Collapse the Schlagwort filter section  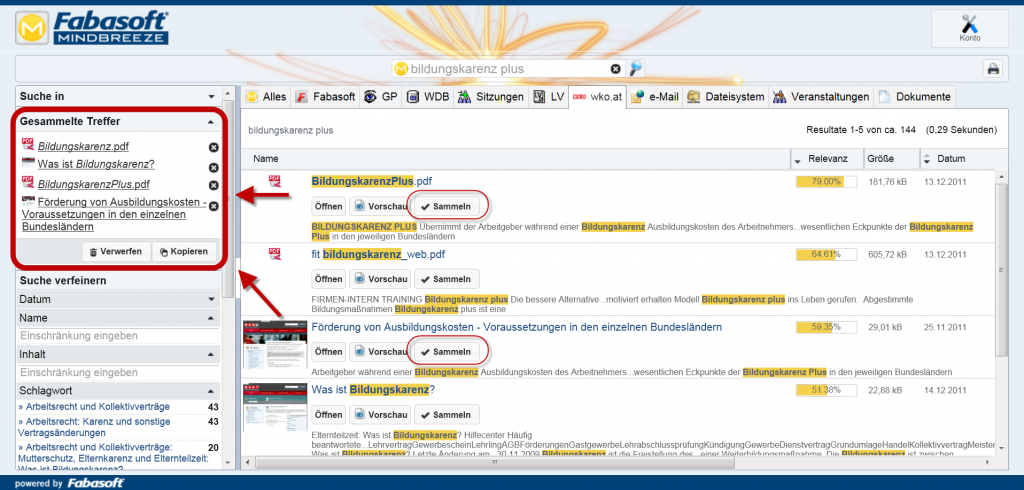click(211, 391)
